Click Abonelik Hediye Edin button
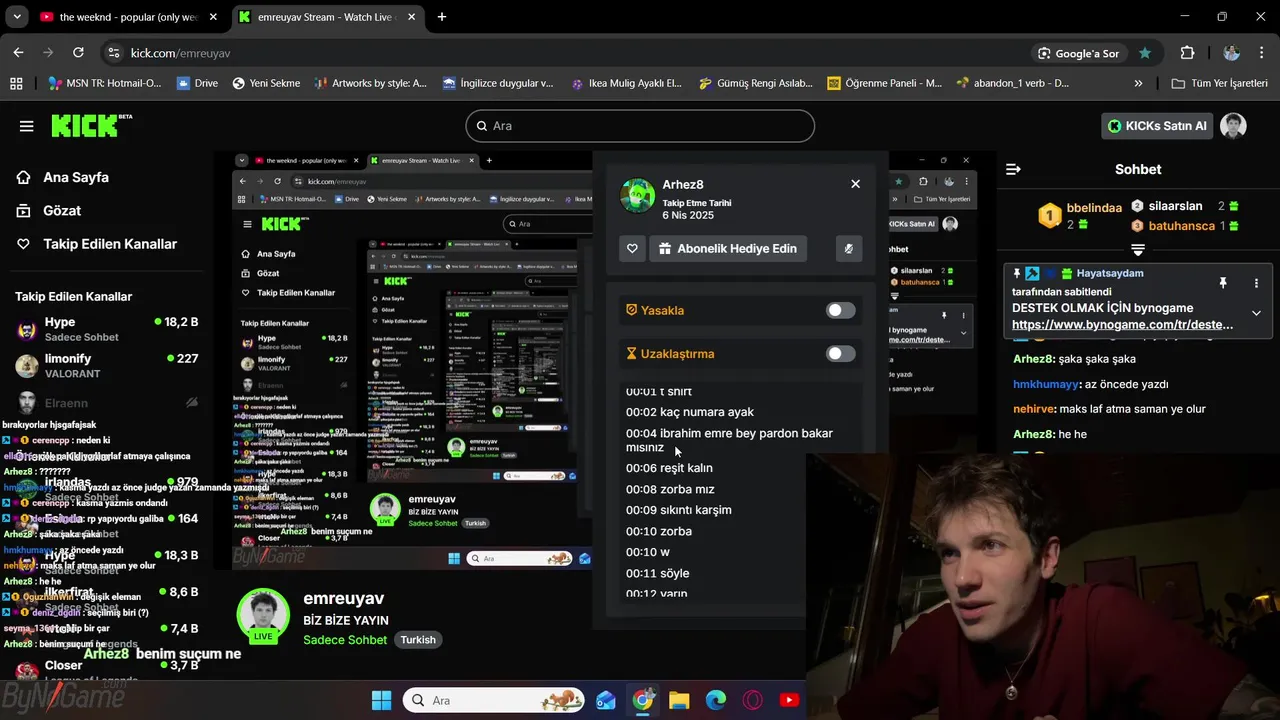1280x720 pixels. pos(728,248)
